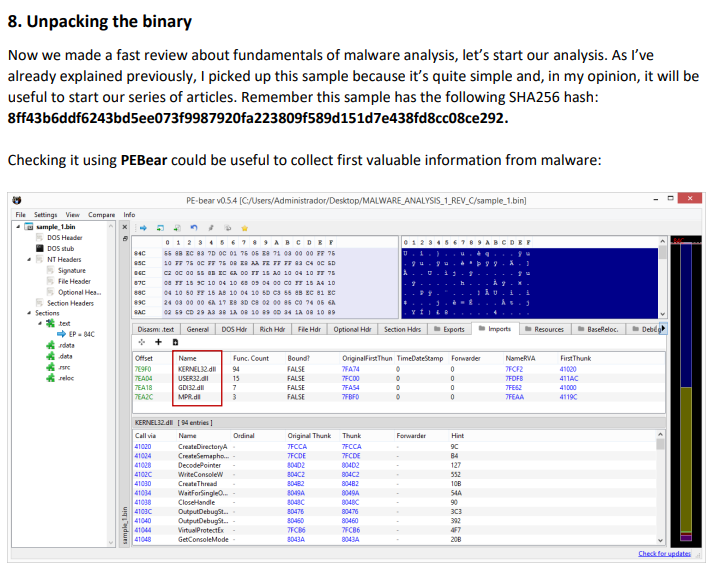The width and height of the screenshot is (714, 568).
Task: Click the plus icon above imports table
Action: (x=158, y=342)
